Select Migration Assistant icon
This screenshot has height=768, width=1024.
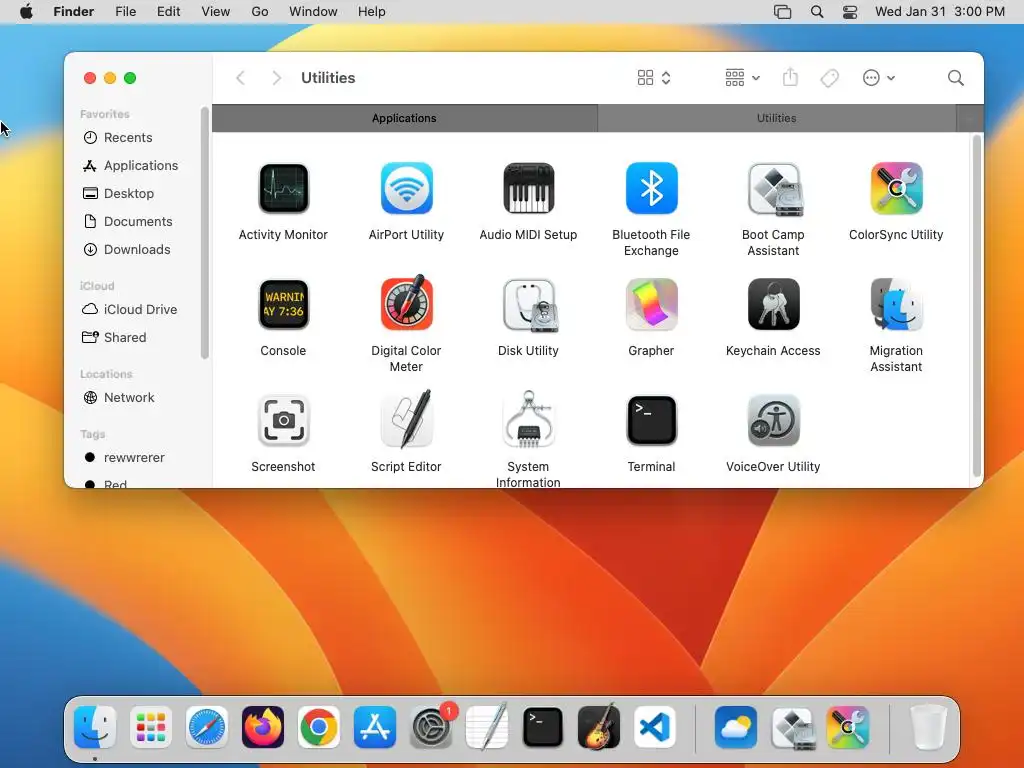(x=896, y=304)
